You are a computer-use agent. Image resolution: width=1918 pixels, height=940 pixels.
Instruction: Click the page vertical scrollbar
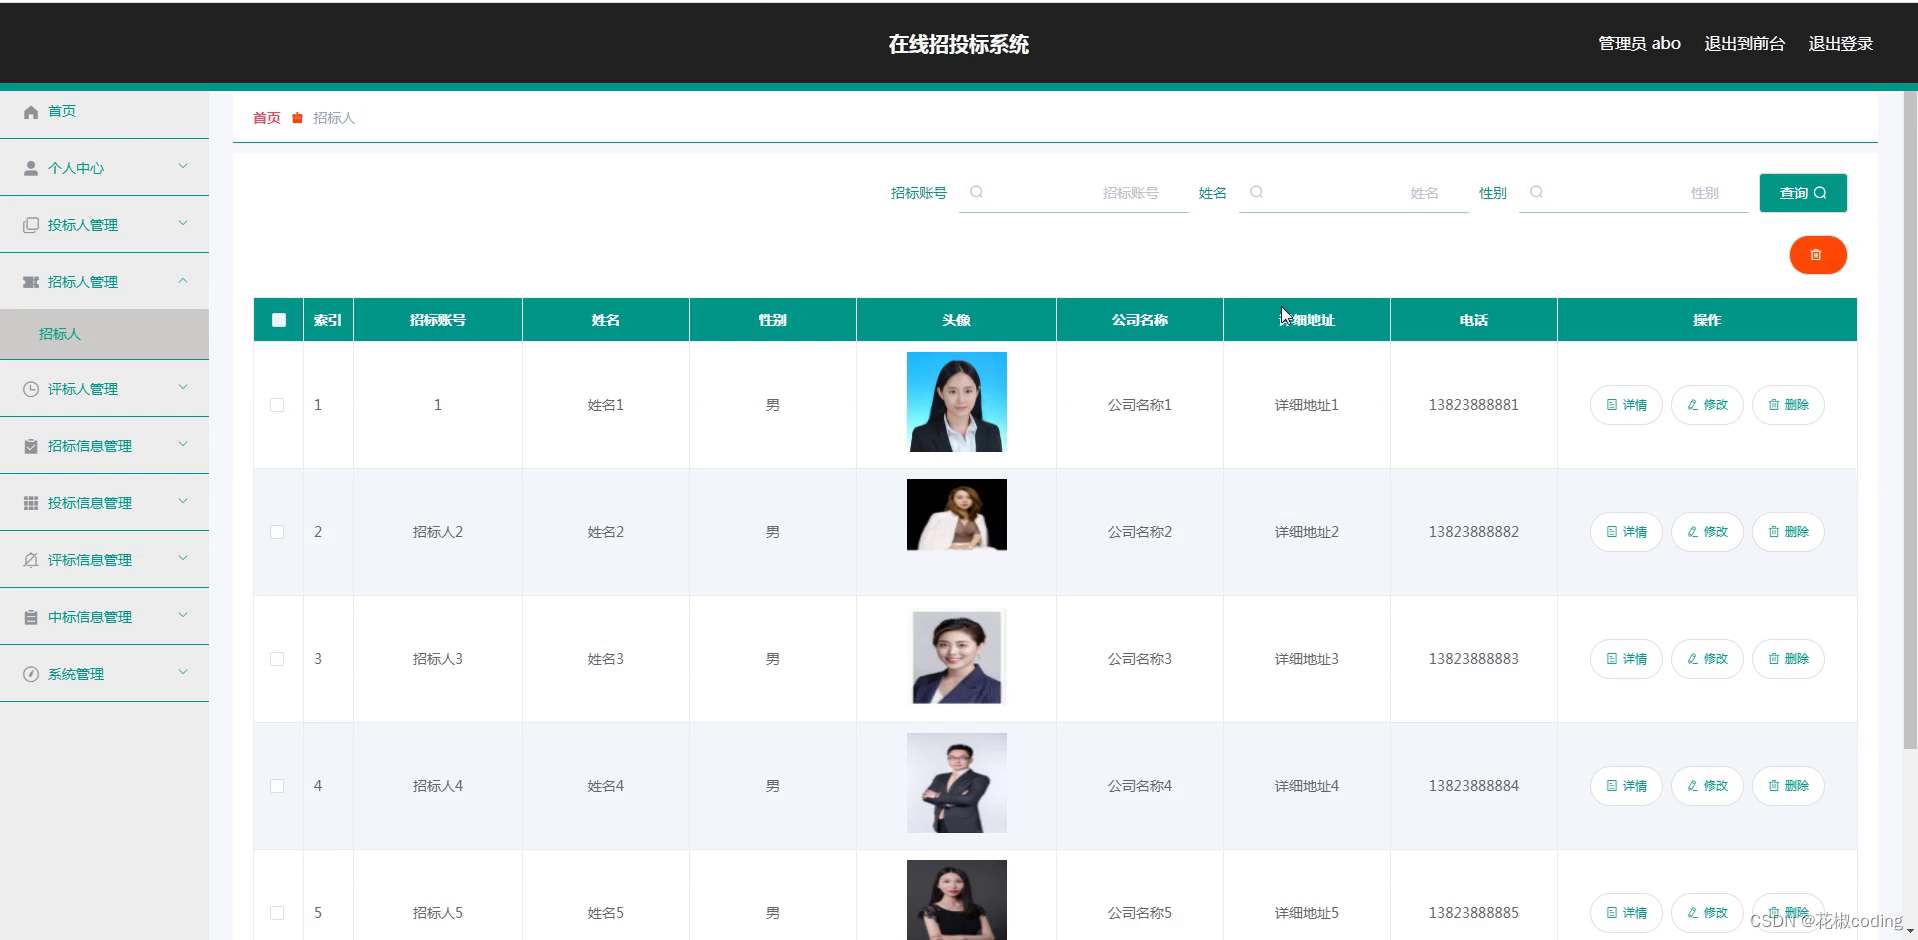[1910, 420]
